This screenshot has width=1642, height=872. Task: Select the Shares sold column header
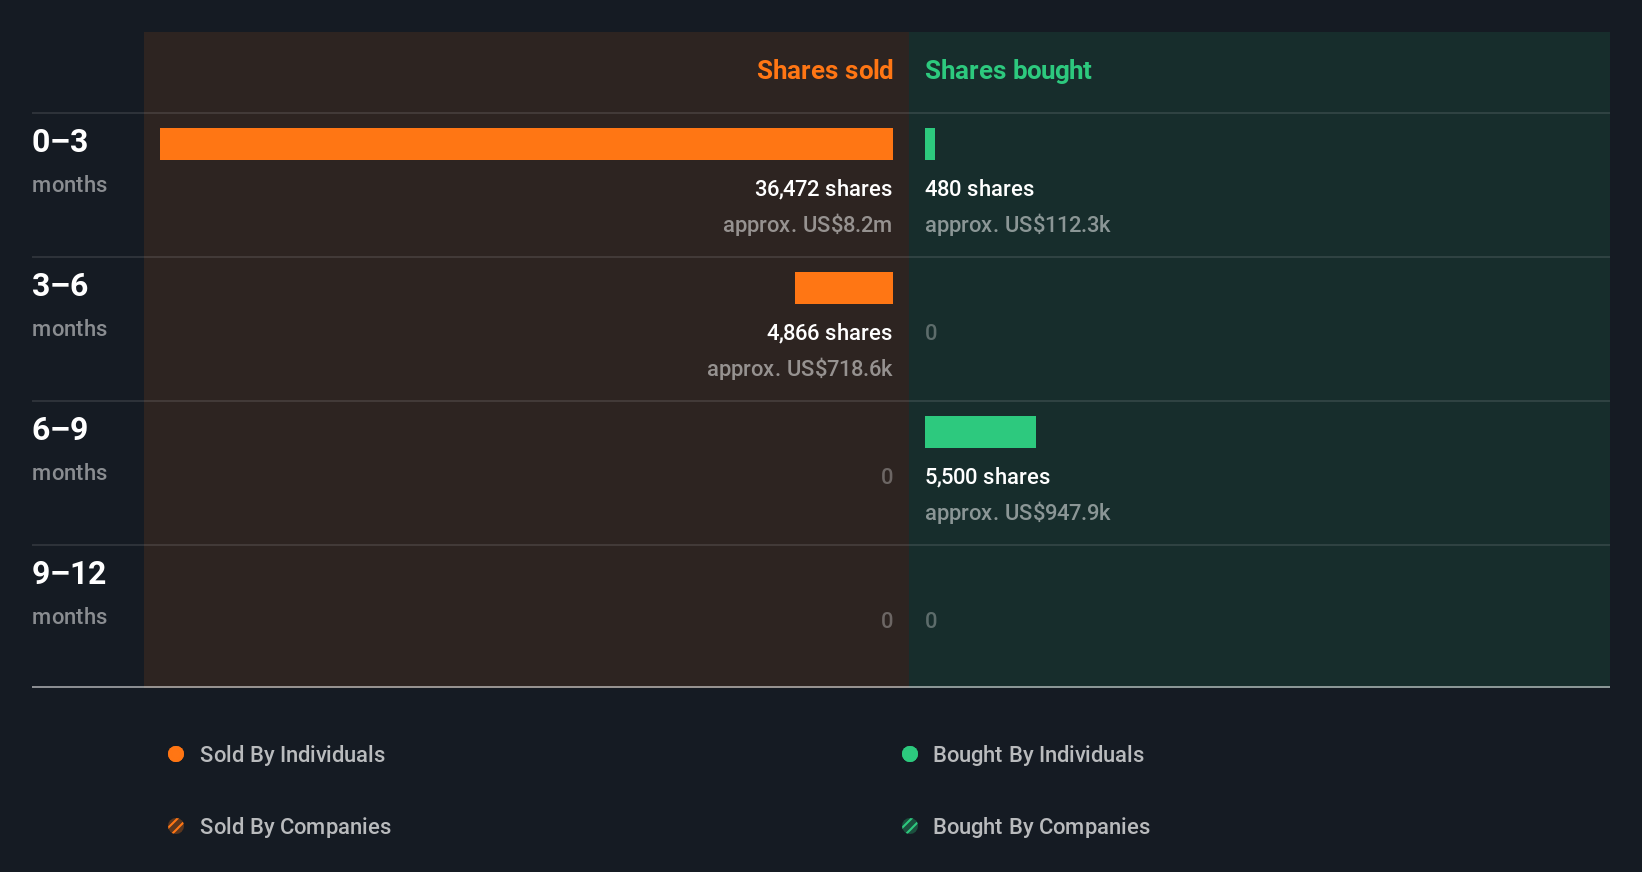coord(825,70)
